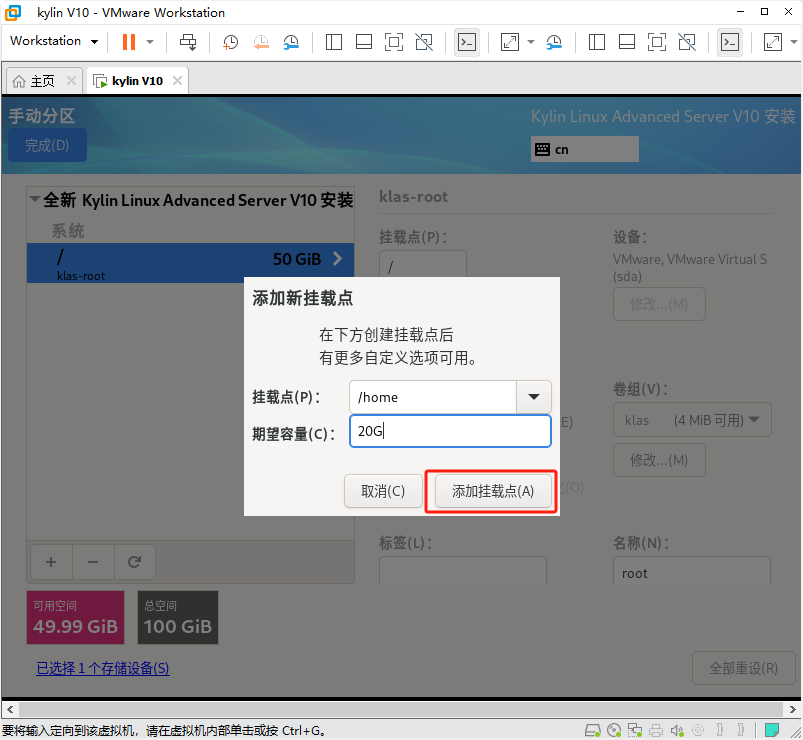
Task: Click the 添加新挂载点 dialog title
Action: (x=302, y=298)
